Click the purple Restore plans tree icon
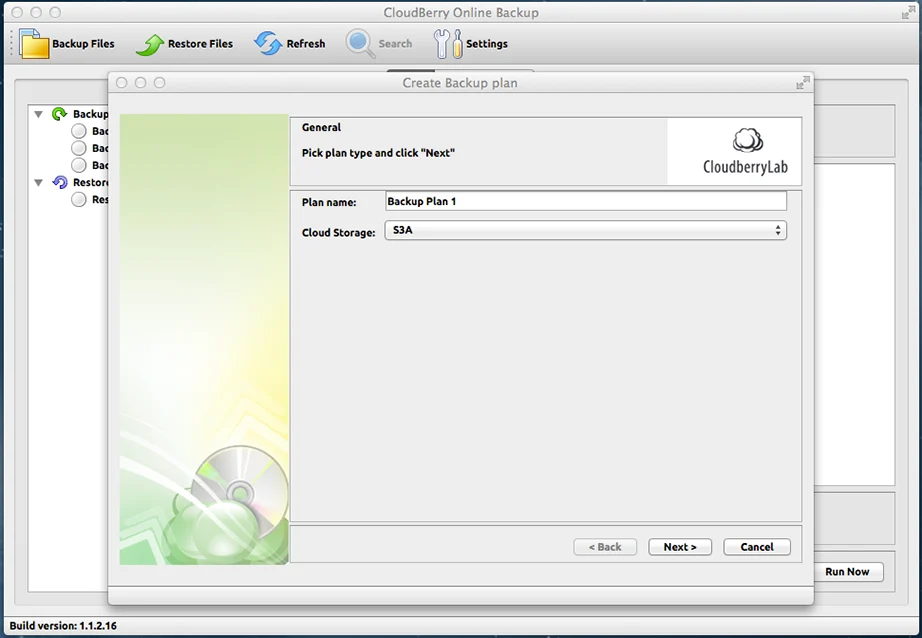 point(60,182)
